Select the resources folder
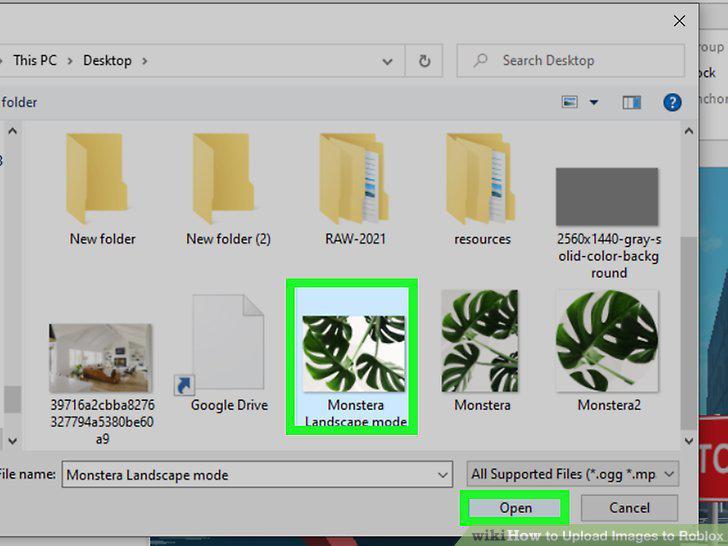The height and width of the screenshot is (546, 728). click(481, 179)
